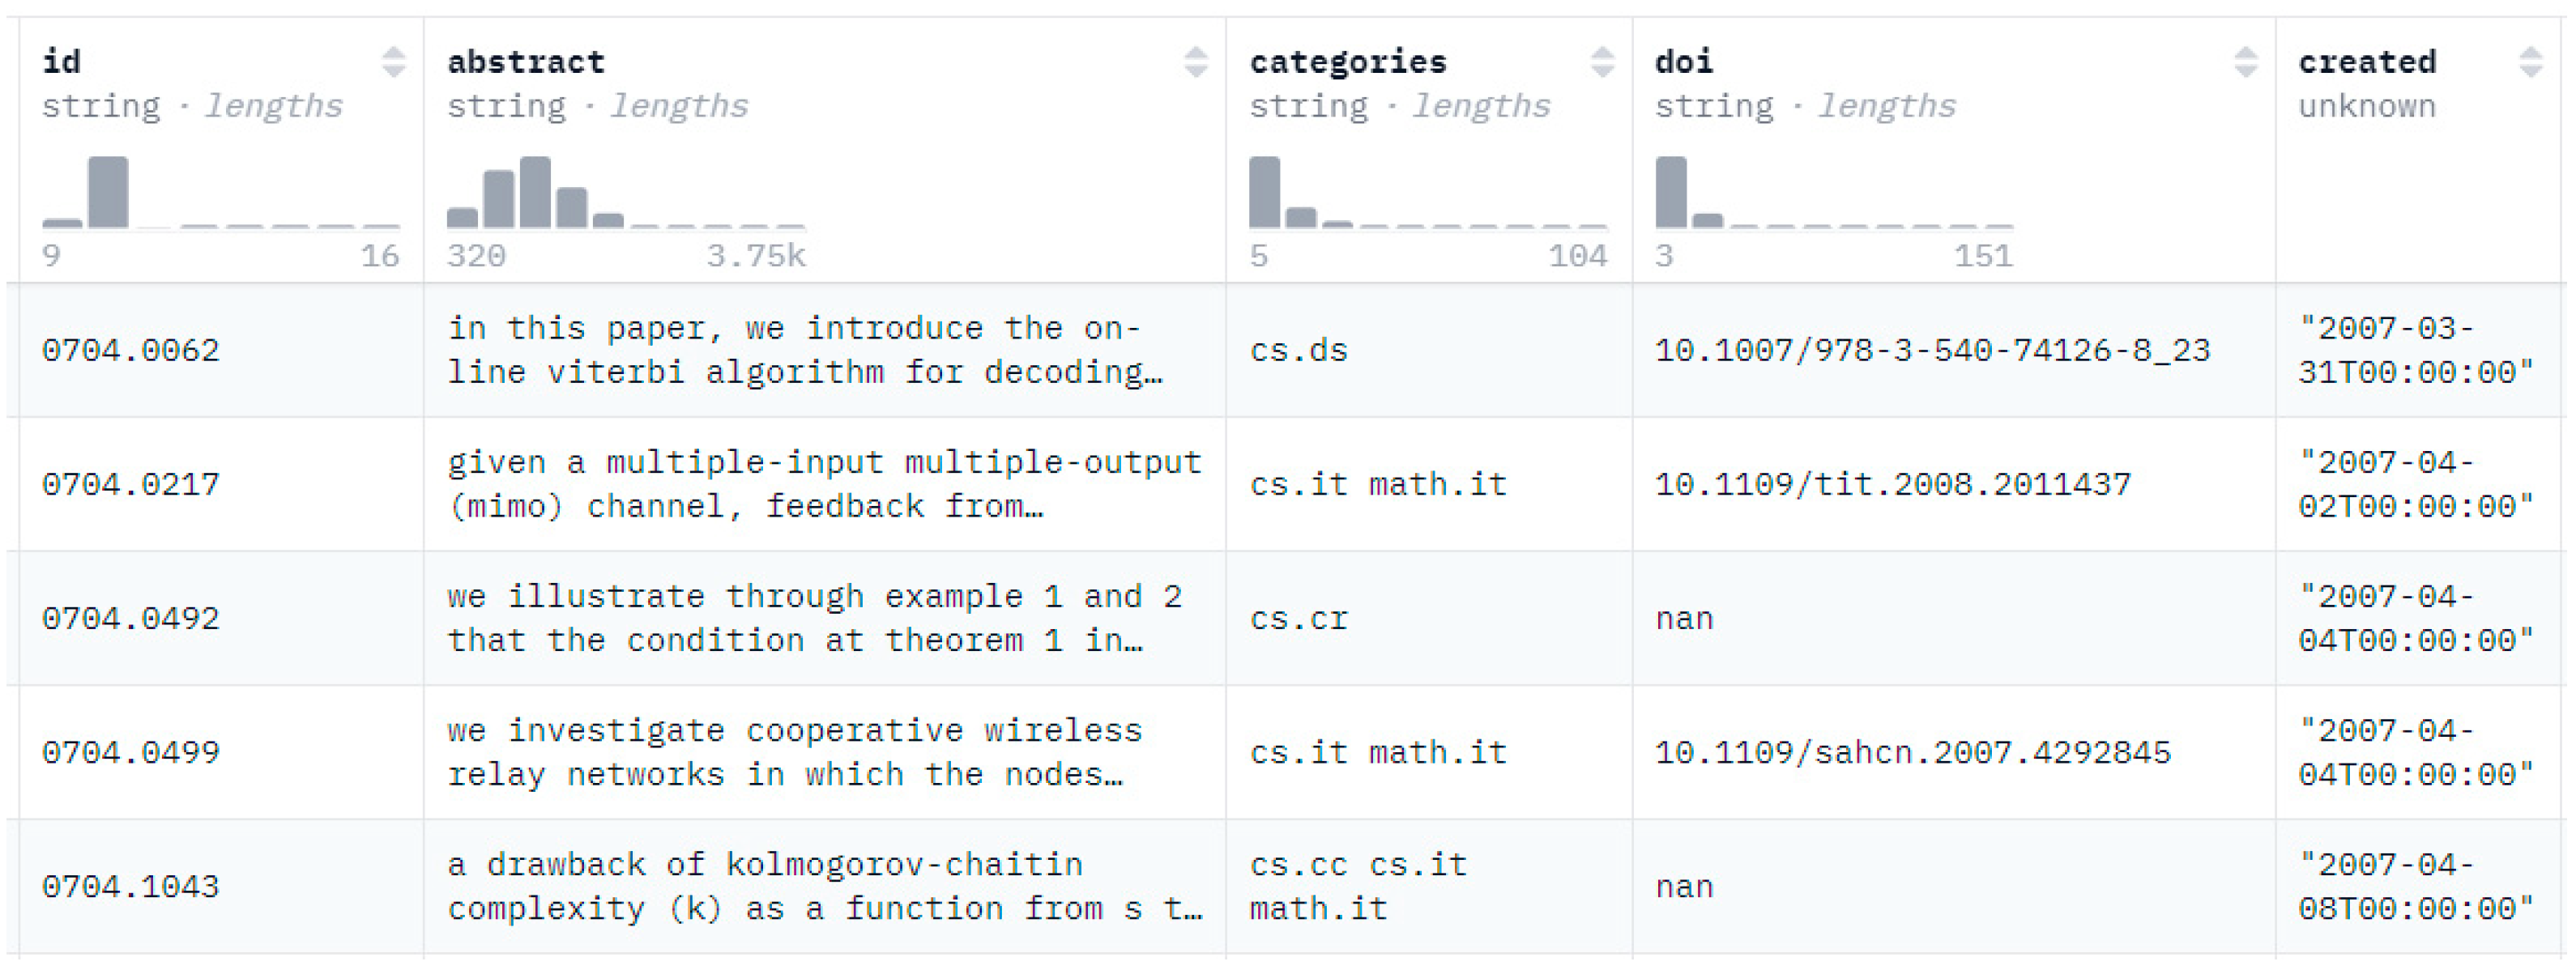Select the tallest abstract length histogram bar
The height and width of the screenshot is (970, 2576).
535,193
